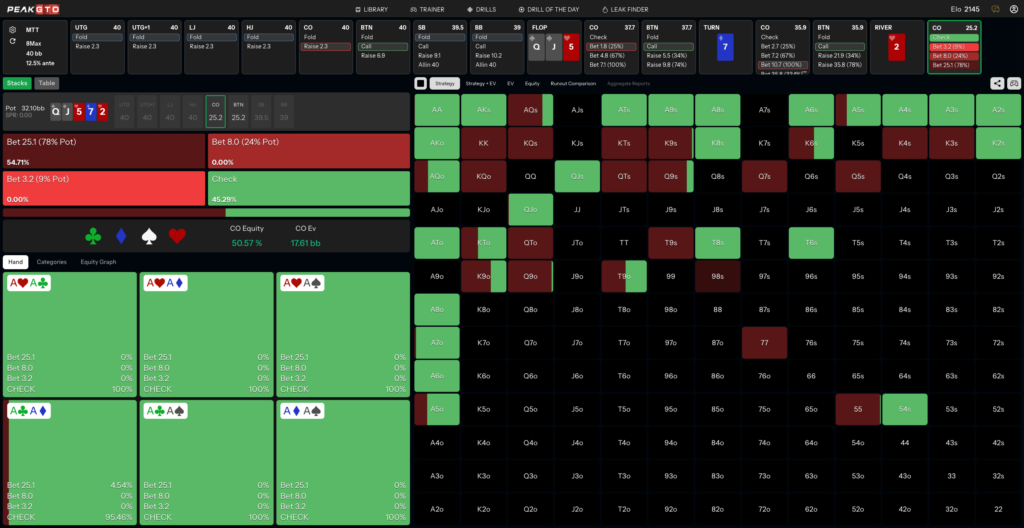The width and height of the screenshot is (1024, 528).
Task: Choose Bet 10.7 (100%) on the turn
Action: 783,64
